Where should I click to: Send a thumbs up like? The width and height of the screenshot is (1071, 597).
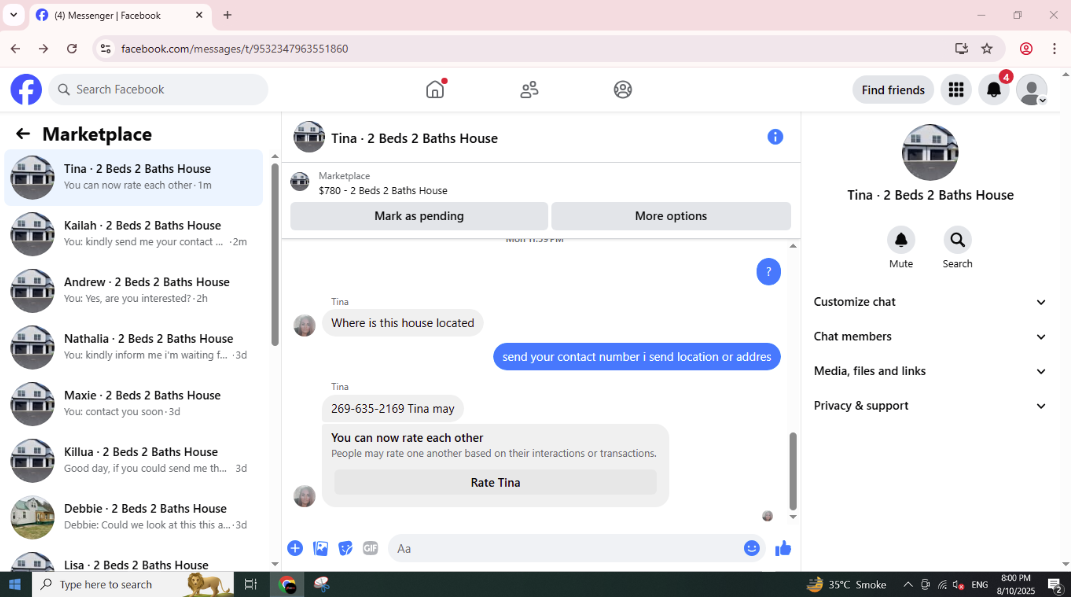(783, 548)
